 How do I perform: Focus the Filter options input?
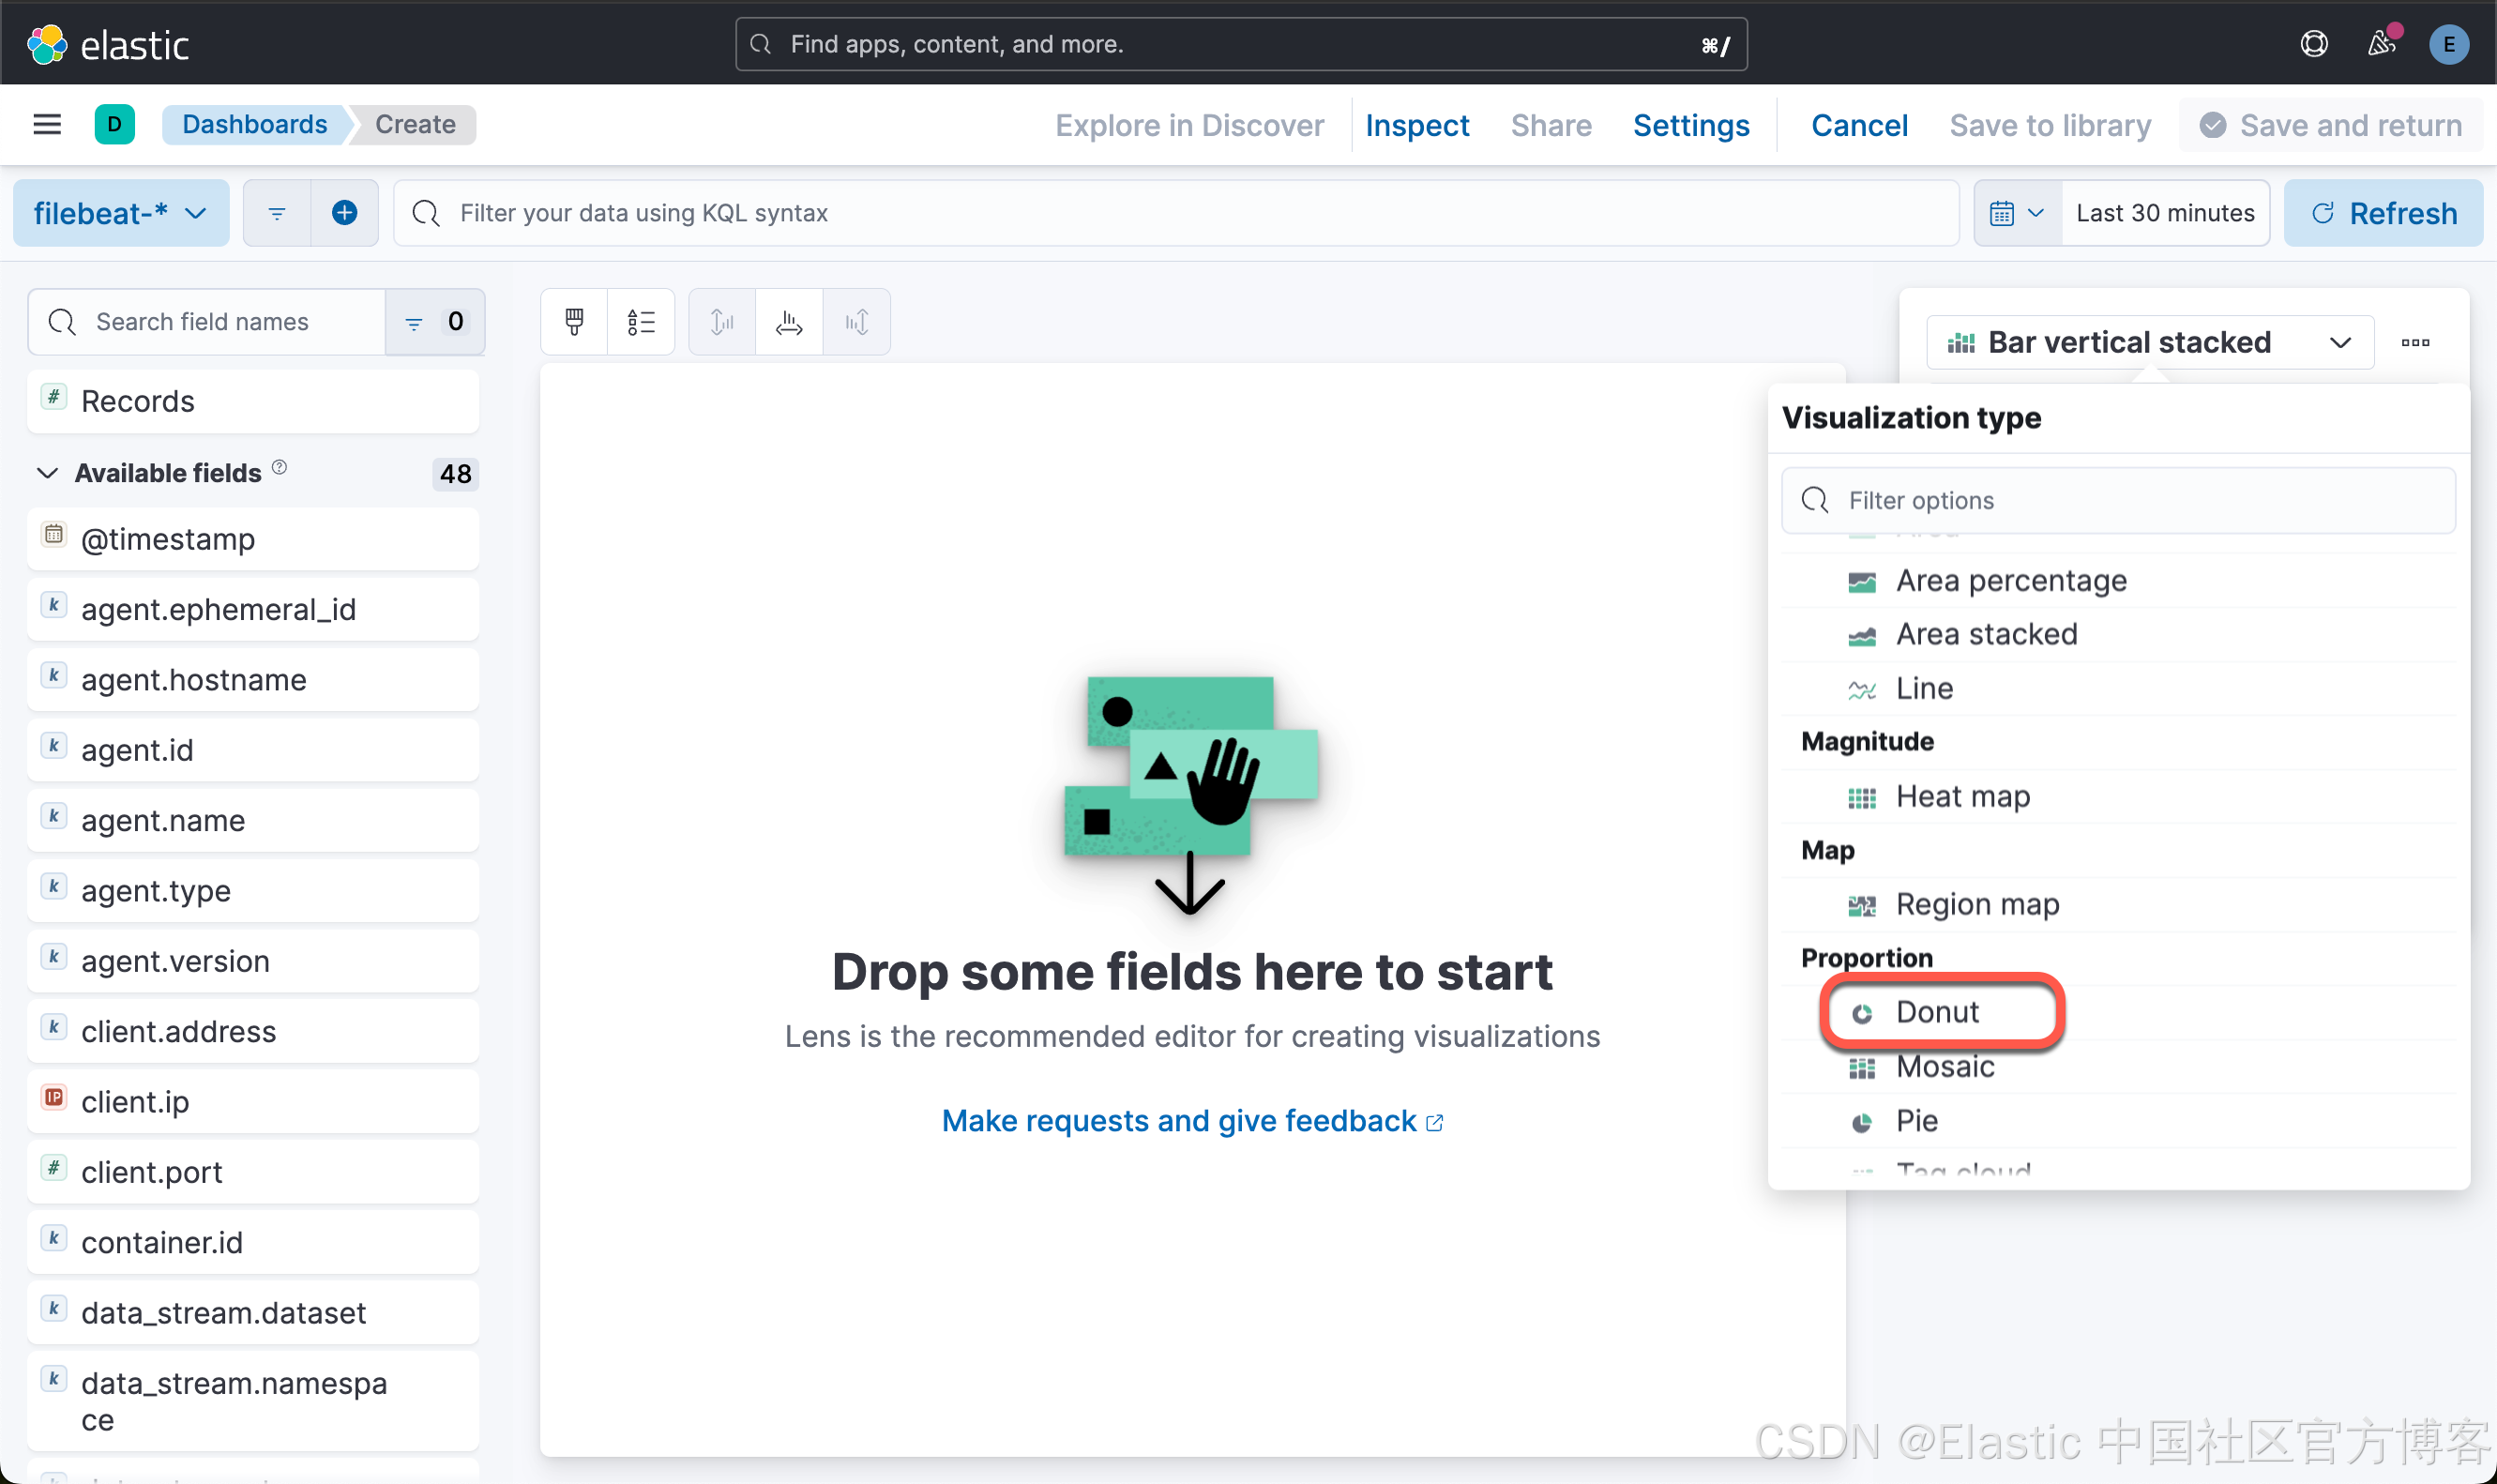2118,500
